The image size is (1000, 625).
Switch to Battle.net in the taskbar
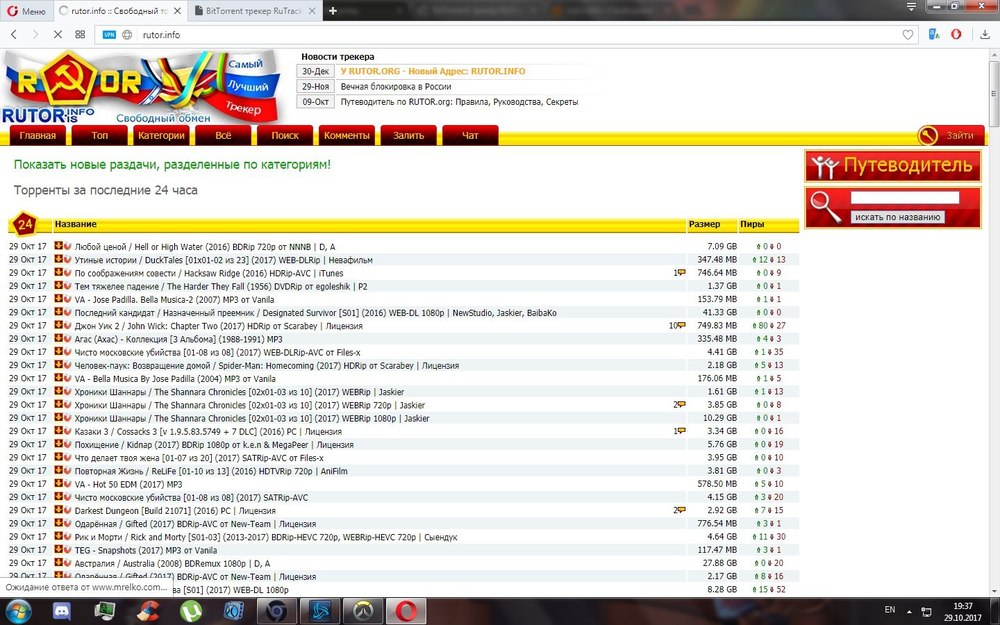320,611
